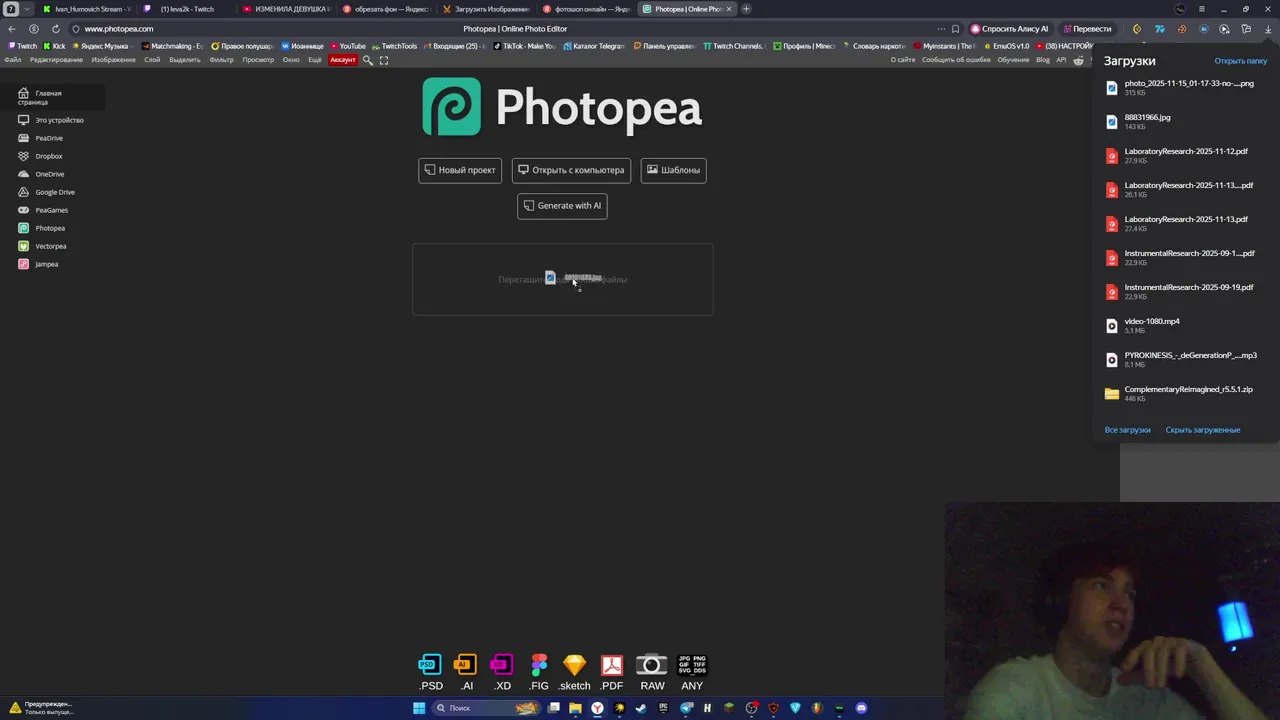Open the Редактирование menu
Screen dimensions: 1280x720
[56, 60]
